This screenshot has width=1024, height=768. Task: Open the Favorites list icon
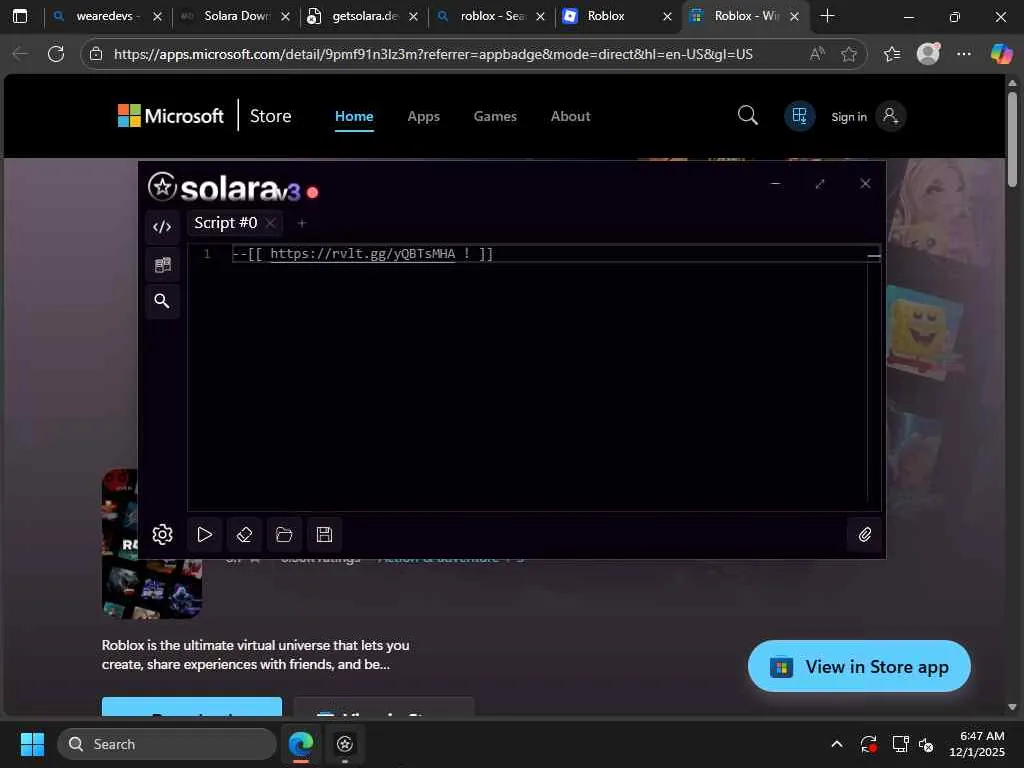(892, 54)
